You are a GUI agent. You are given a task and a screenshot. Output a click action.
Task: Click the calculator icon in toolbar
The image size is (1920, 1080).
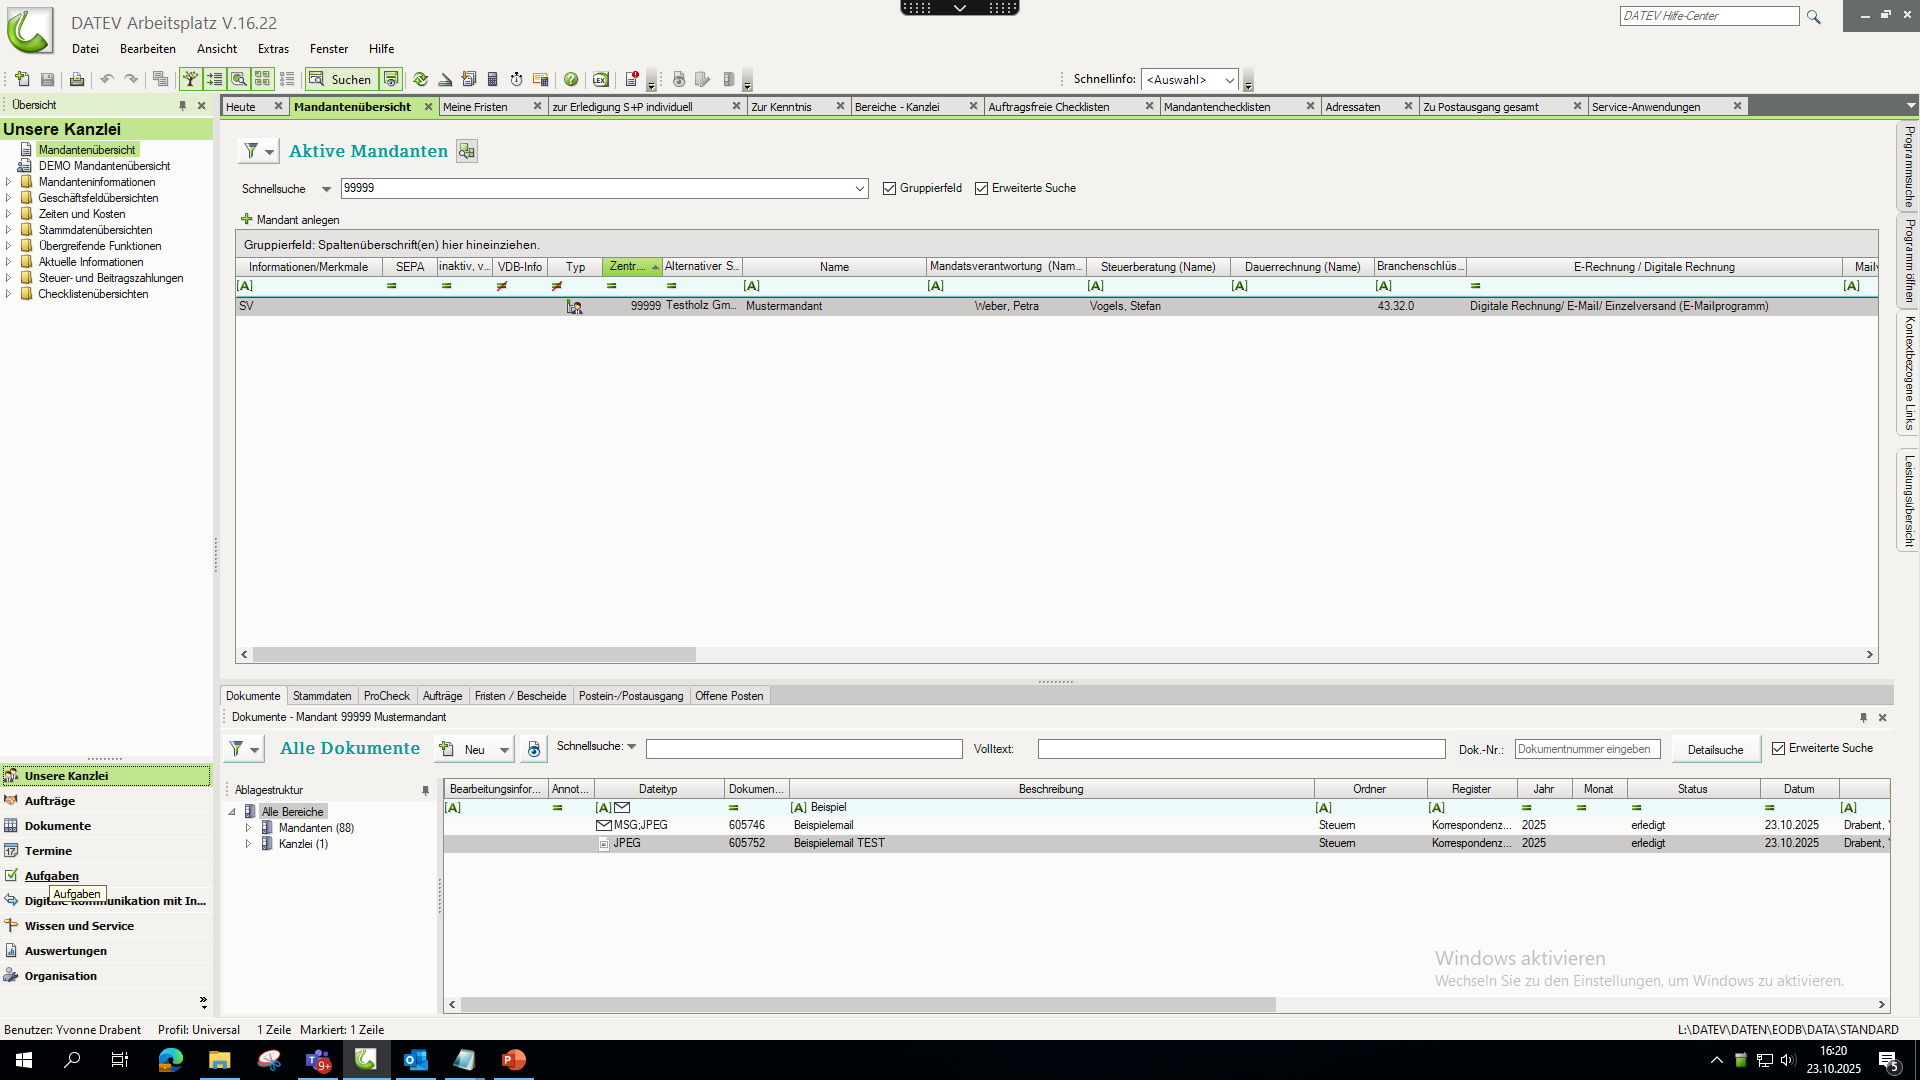tap(492, 79)
